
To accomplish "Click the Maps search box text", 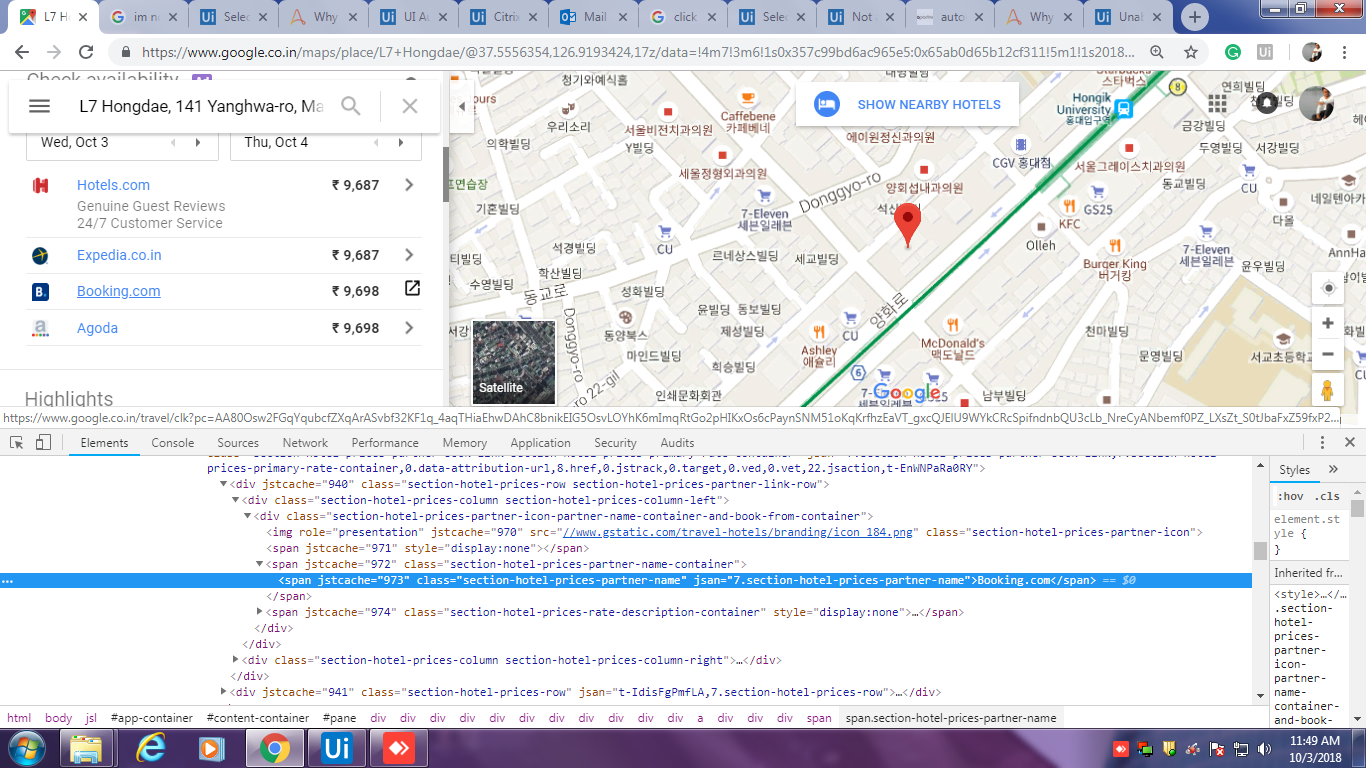I will pos(201,106).
